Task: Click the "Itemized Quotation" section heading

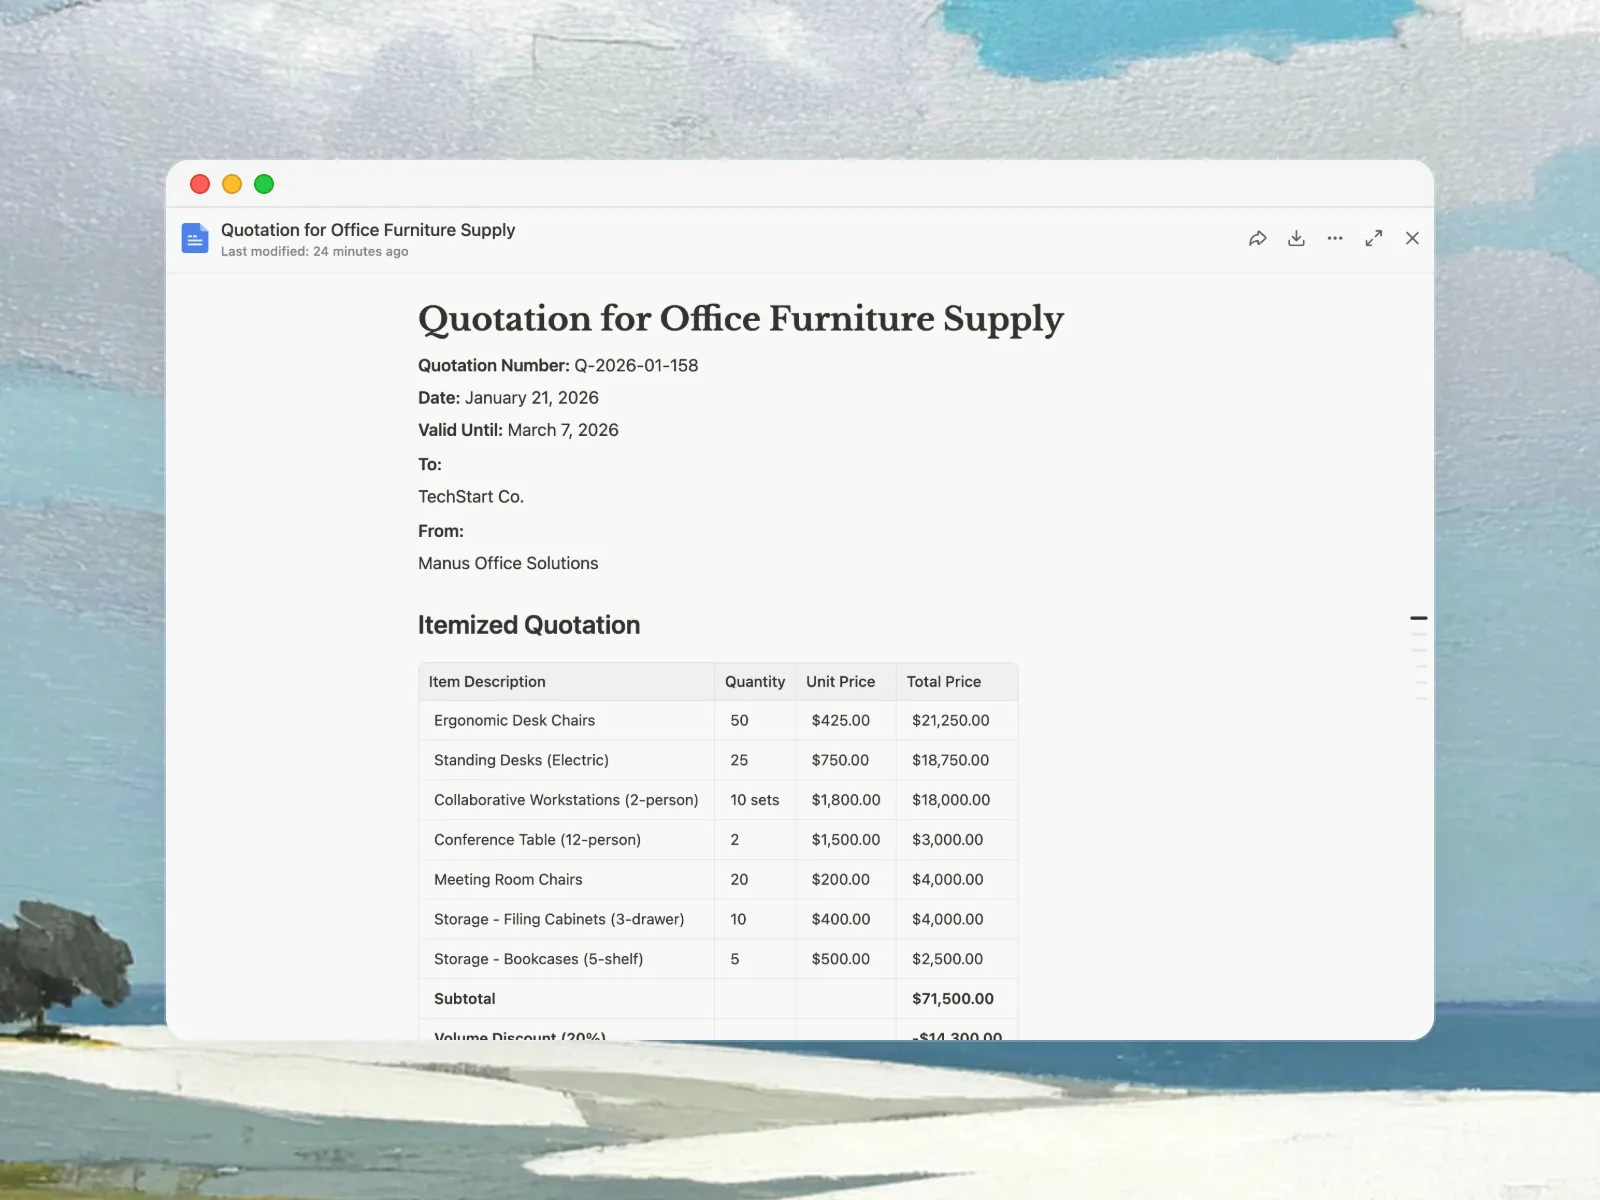Action: point(528,624)
